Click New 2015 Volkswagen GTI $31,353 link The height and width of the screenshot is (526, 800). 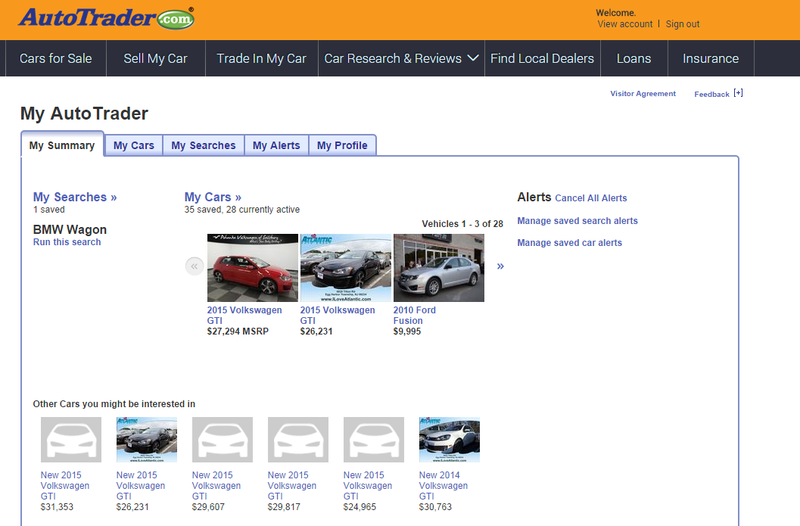(x=65, y=485)
